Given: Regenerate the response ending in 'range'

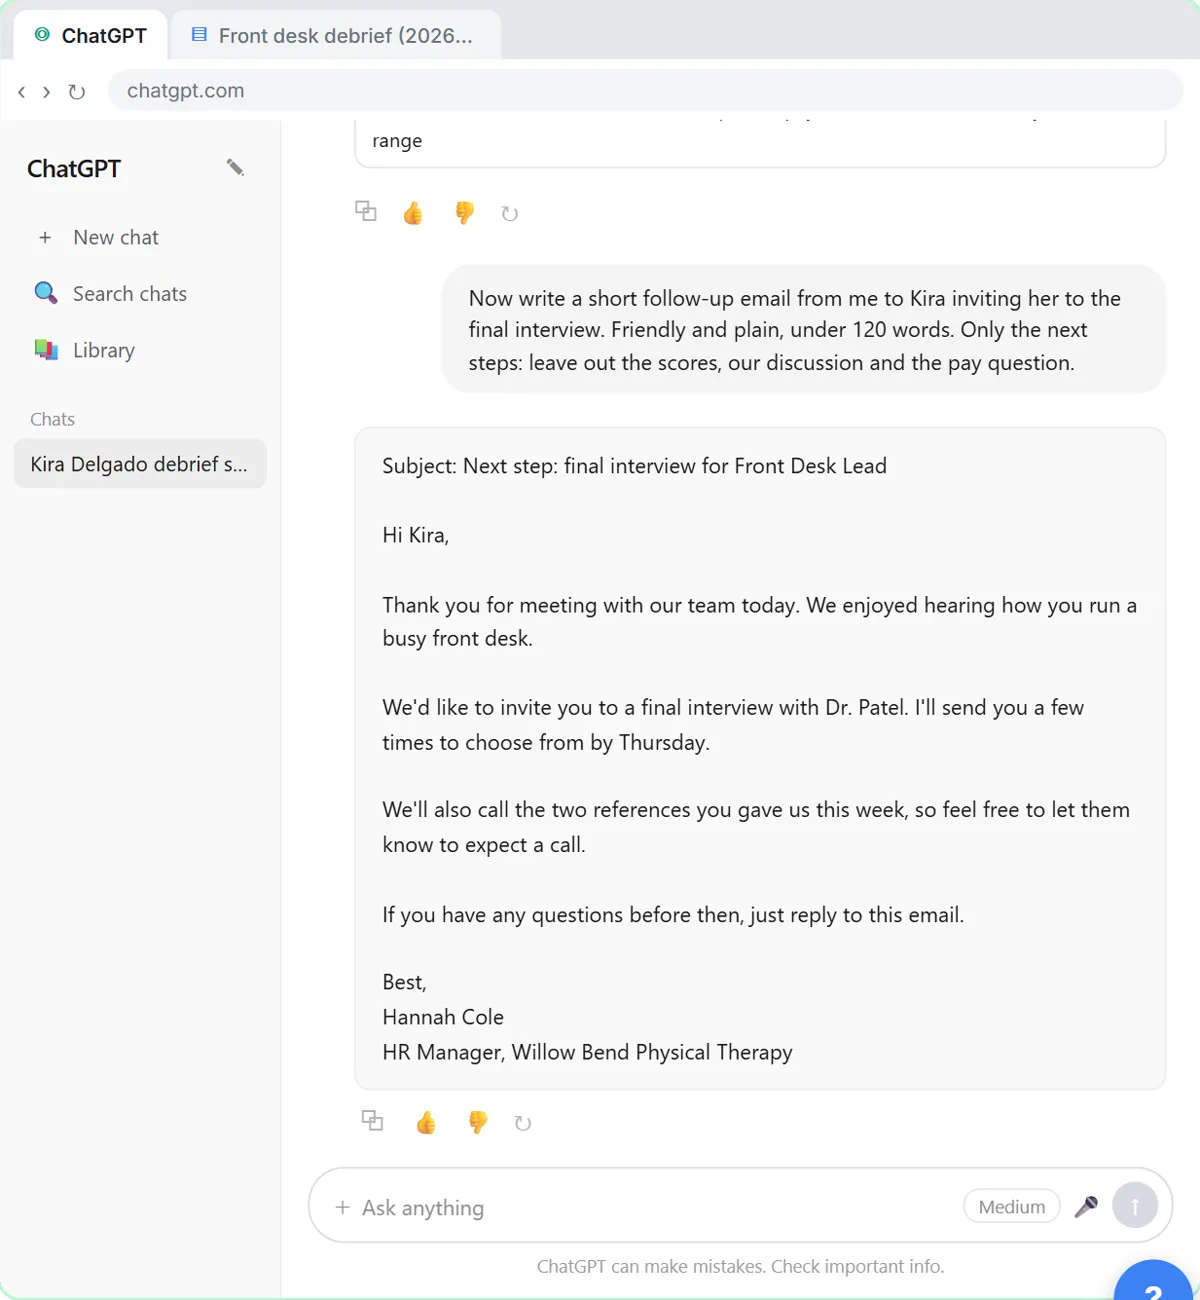Looking at the screenshot, I should [x=510, y=213].
